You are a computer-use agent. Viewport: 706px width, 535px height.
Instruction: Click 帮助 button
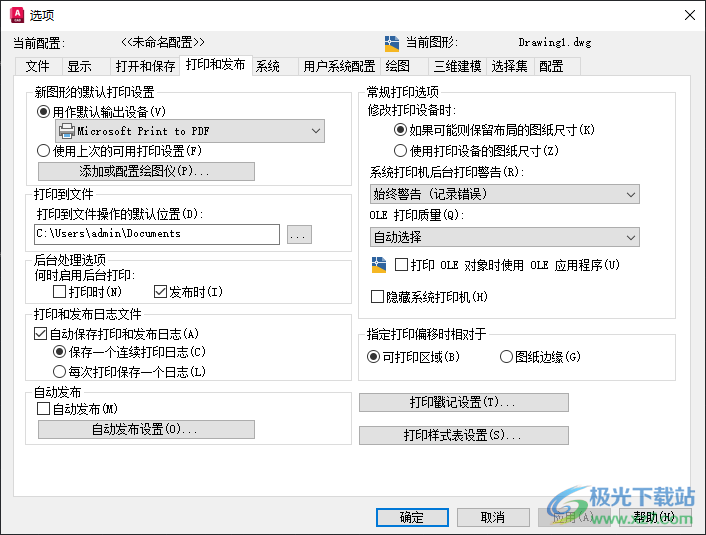tap(655, 517)
